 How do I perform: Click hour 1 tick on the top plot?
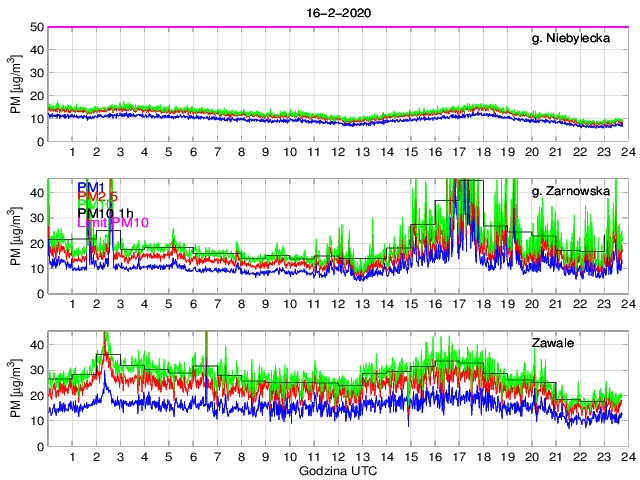(72, 153)
